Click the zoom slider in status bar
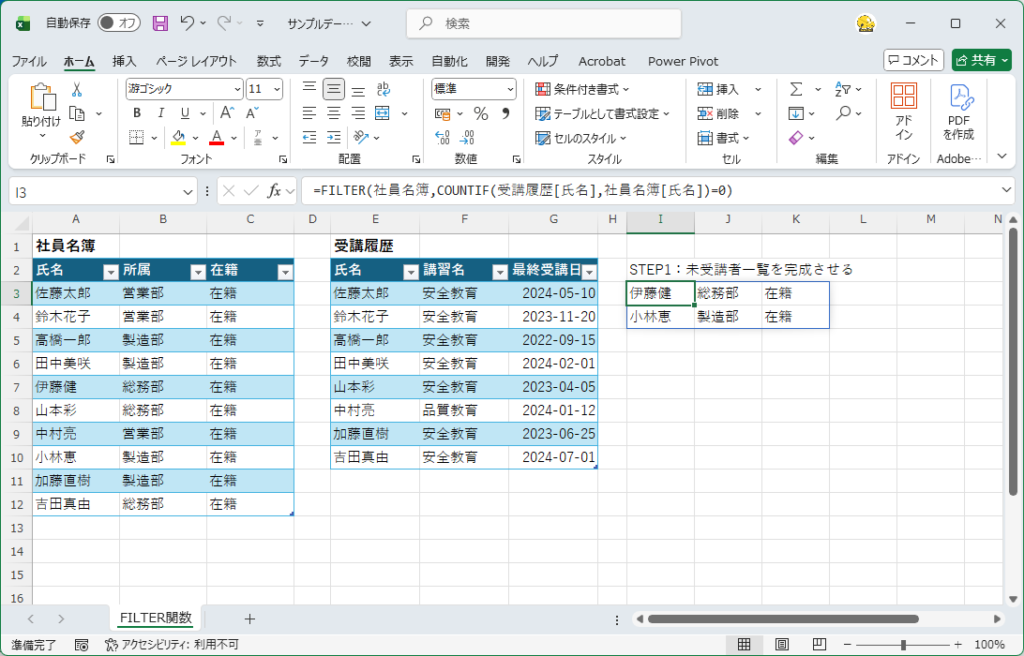1024x656 pixels. (903, 645)
